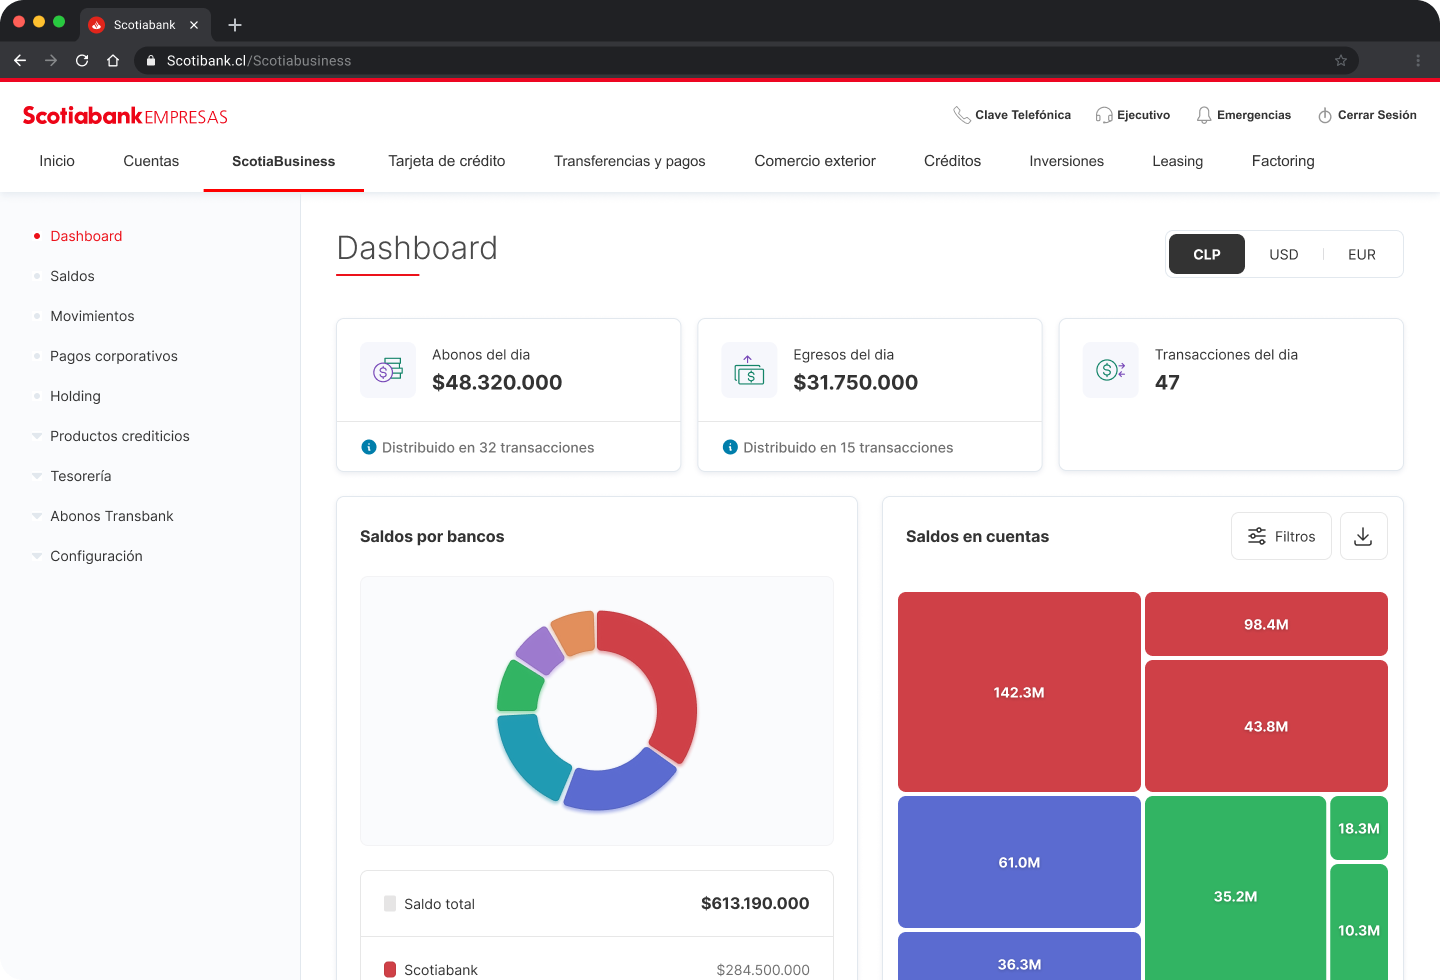Reload the browser page
1440x980 pixels.
(82, 60)
